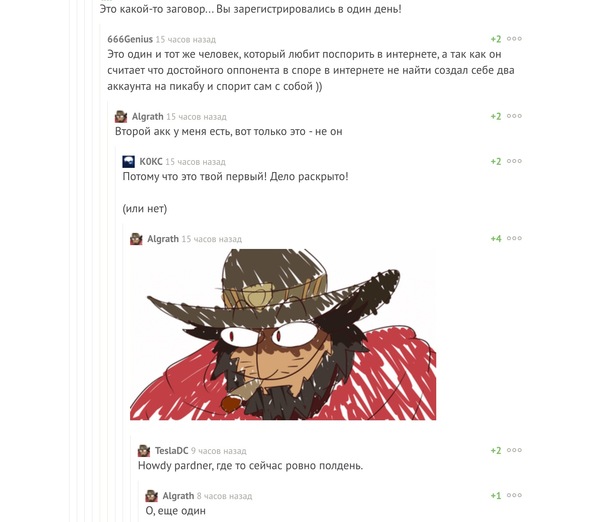Open TeslaDC username link

tap(171, 450)
